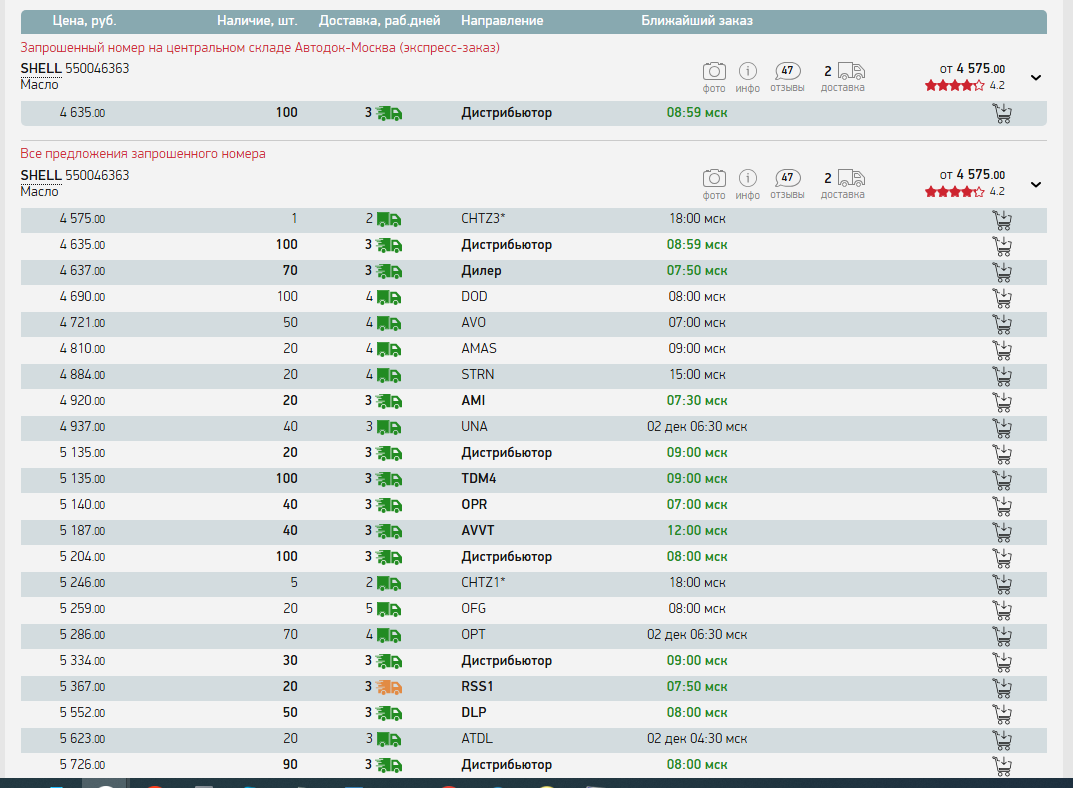Click the star rating in express-order section
Viewport: 1073px width, 788px height.
(955, 86)
